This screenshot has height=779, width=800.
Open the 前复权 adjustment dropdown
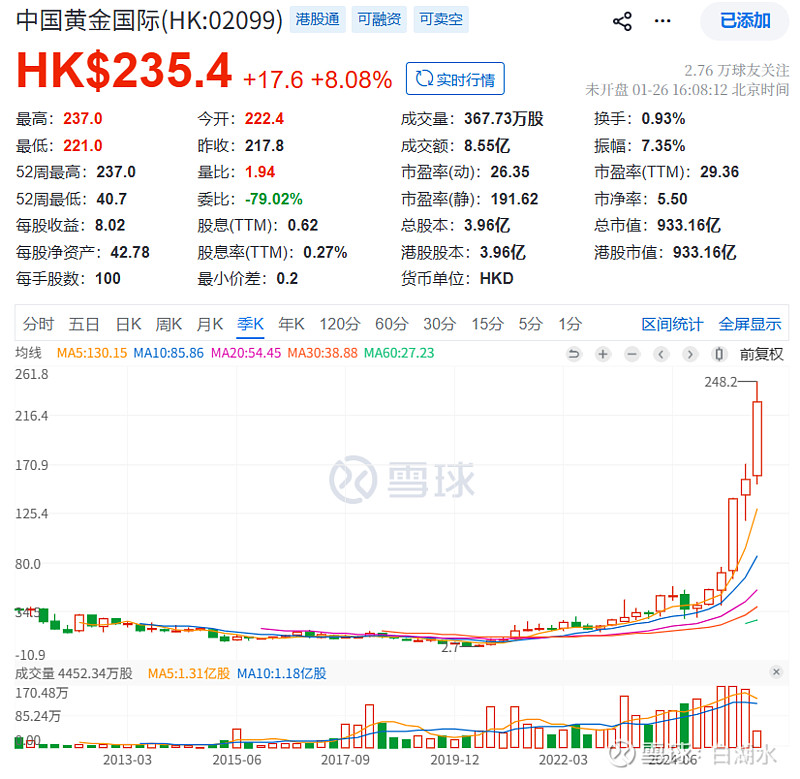click(x=761, y=354)
